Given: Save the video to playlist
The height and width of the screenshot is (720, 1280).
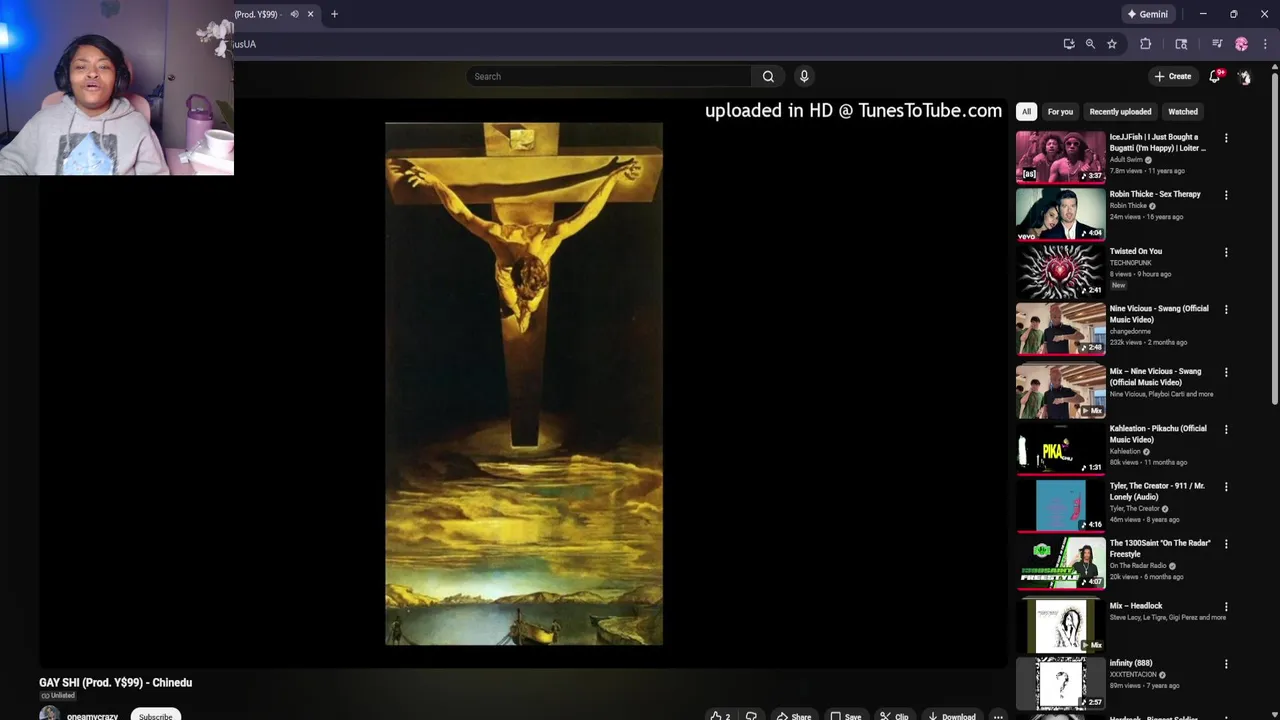Looking at the screenshot, I should coord(846,715).
